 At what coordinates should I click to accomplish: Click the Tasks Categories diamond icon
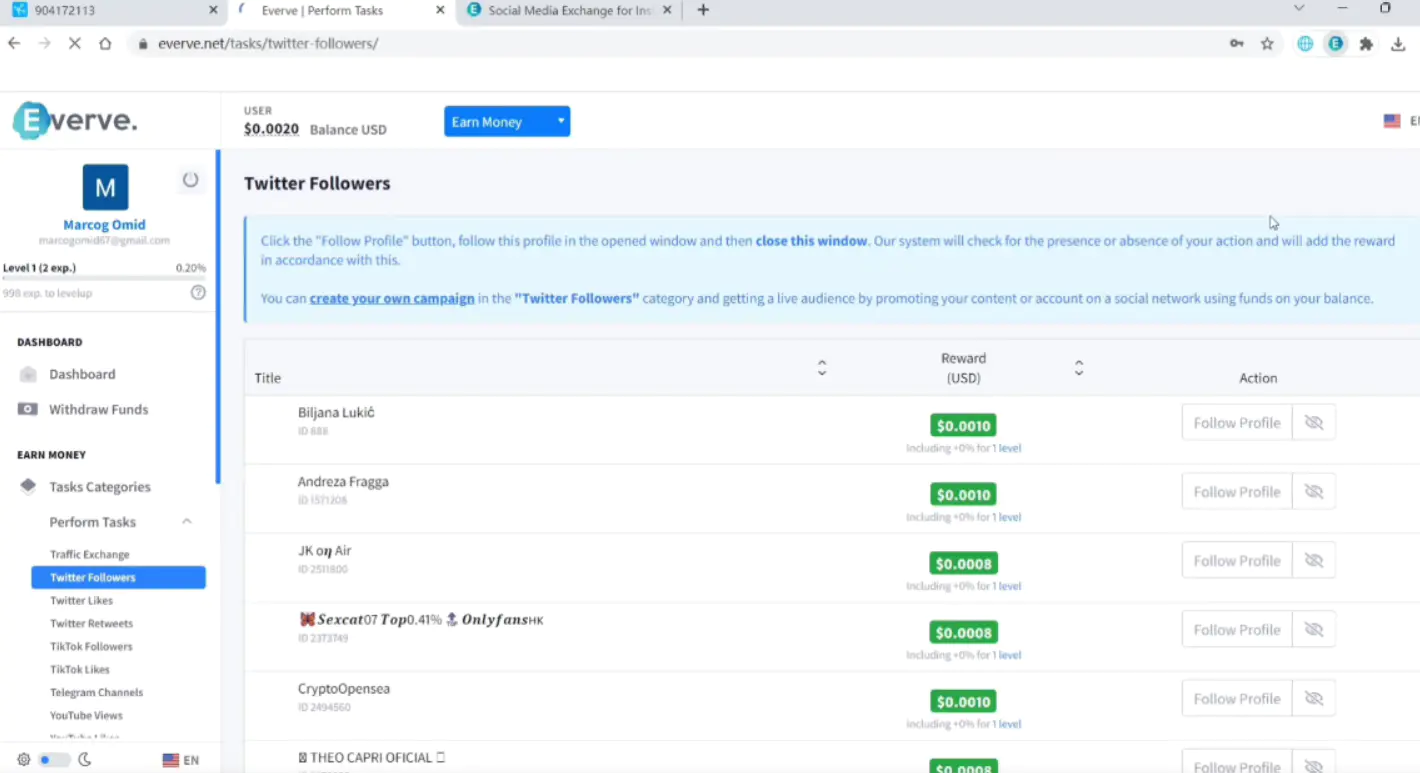click(28, 487)
